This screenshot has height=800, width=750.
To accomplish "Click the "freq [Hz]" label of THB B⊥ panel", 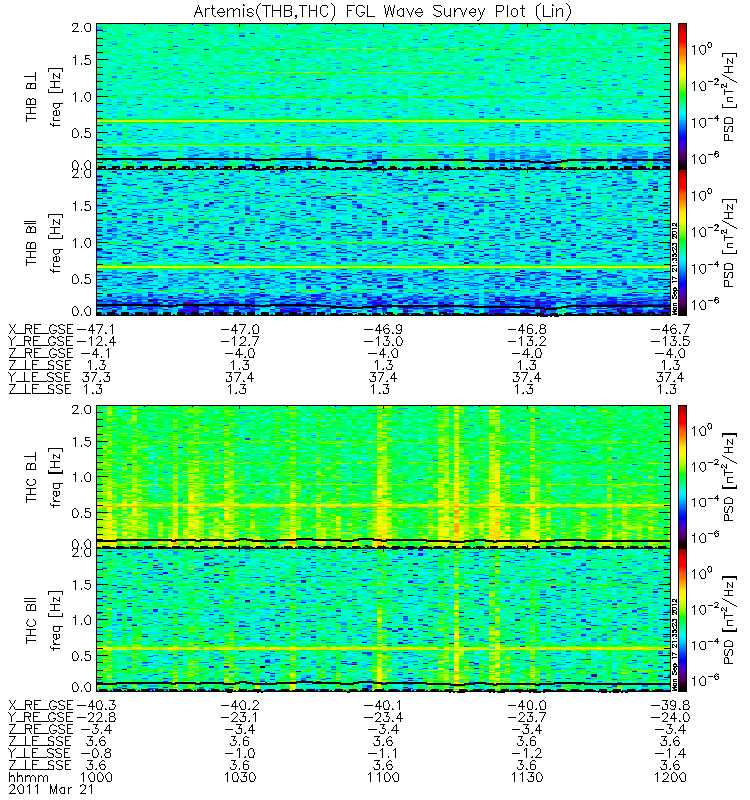I will tap(56, 96).
